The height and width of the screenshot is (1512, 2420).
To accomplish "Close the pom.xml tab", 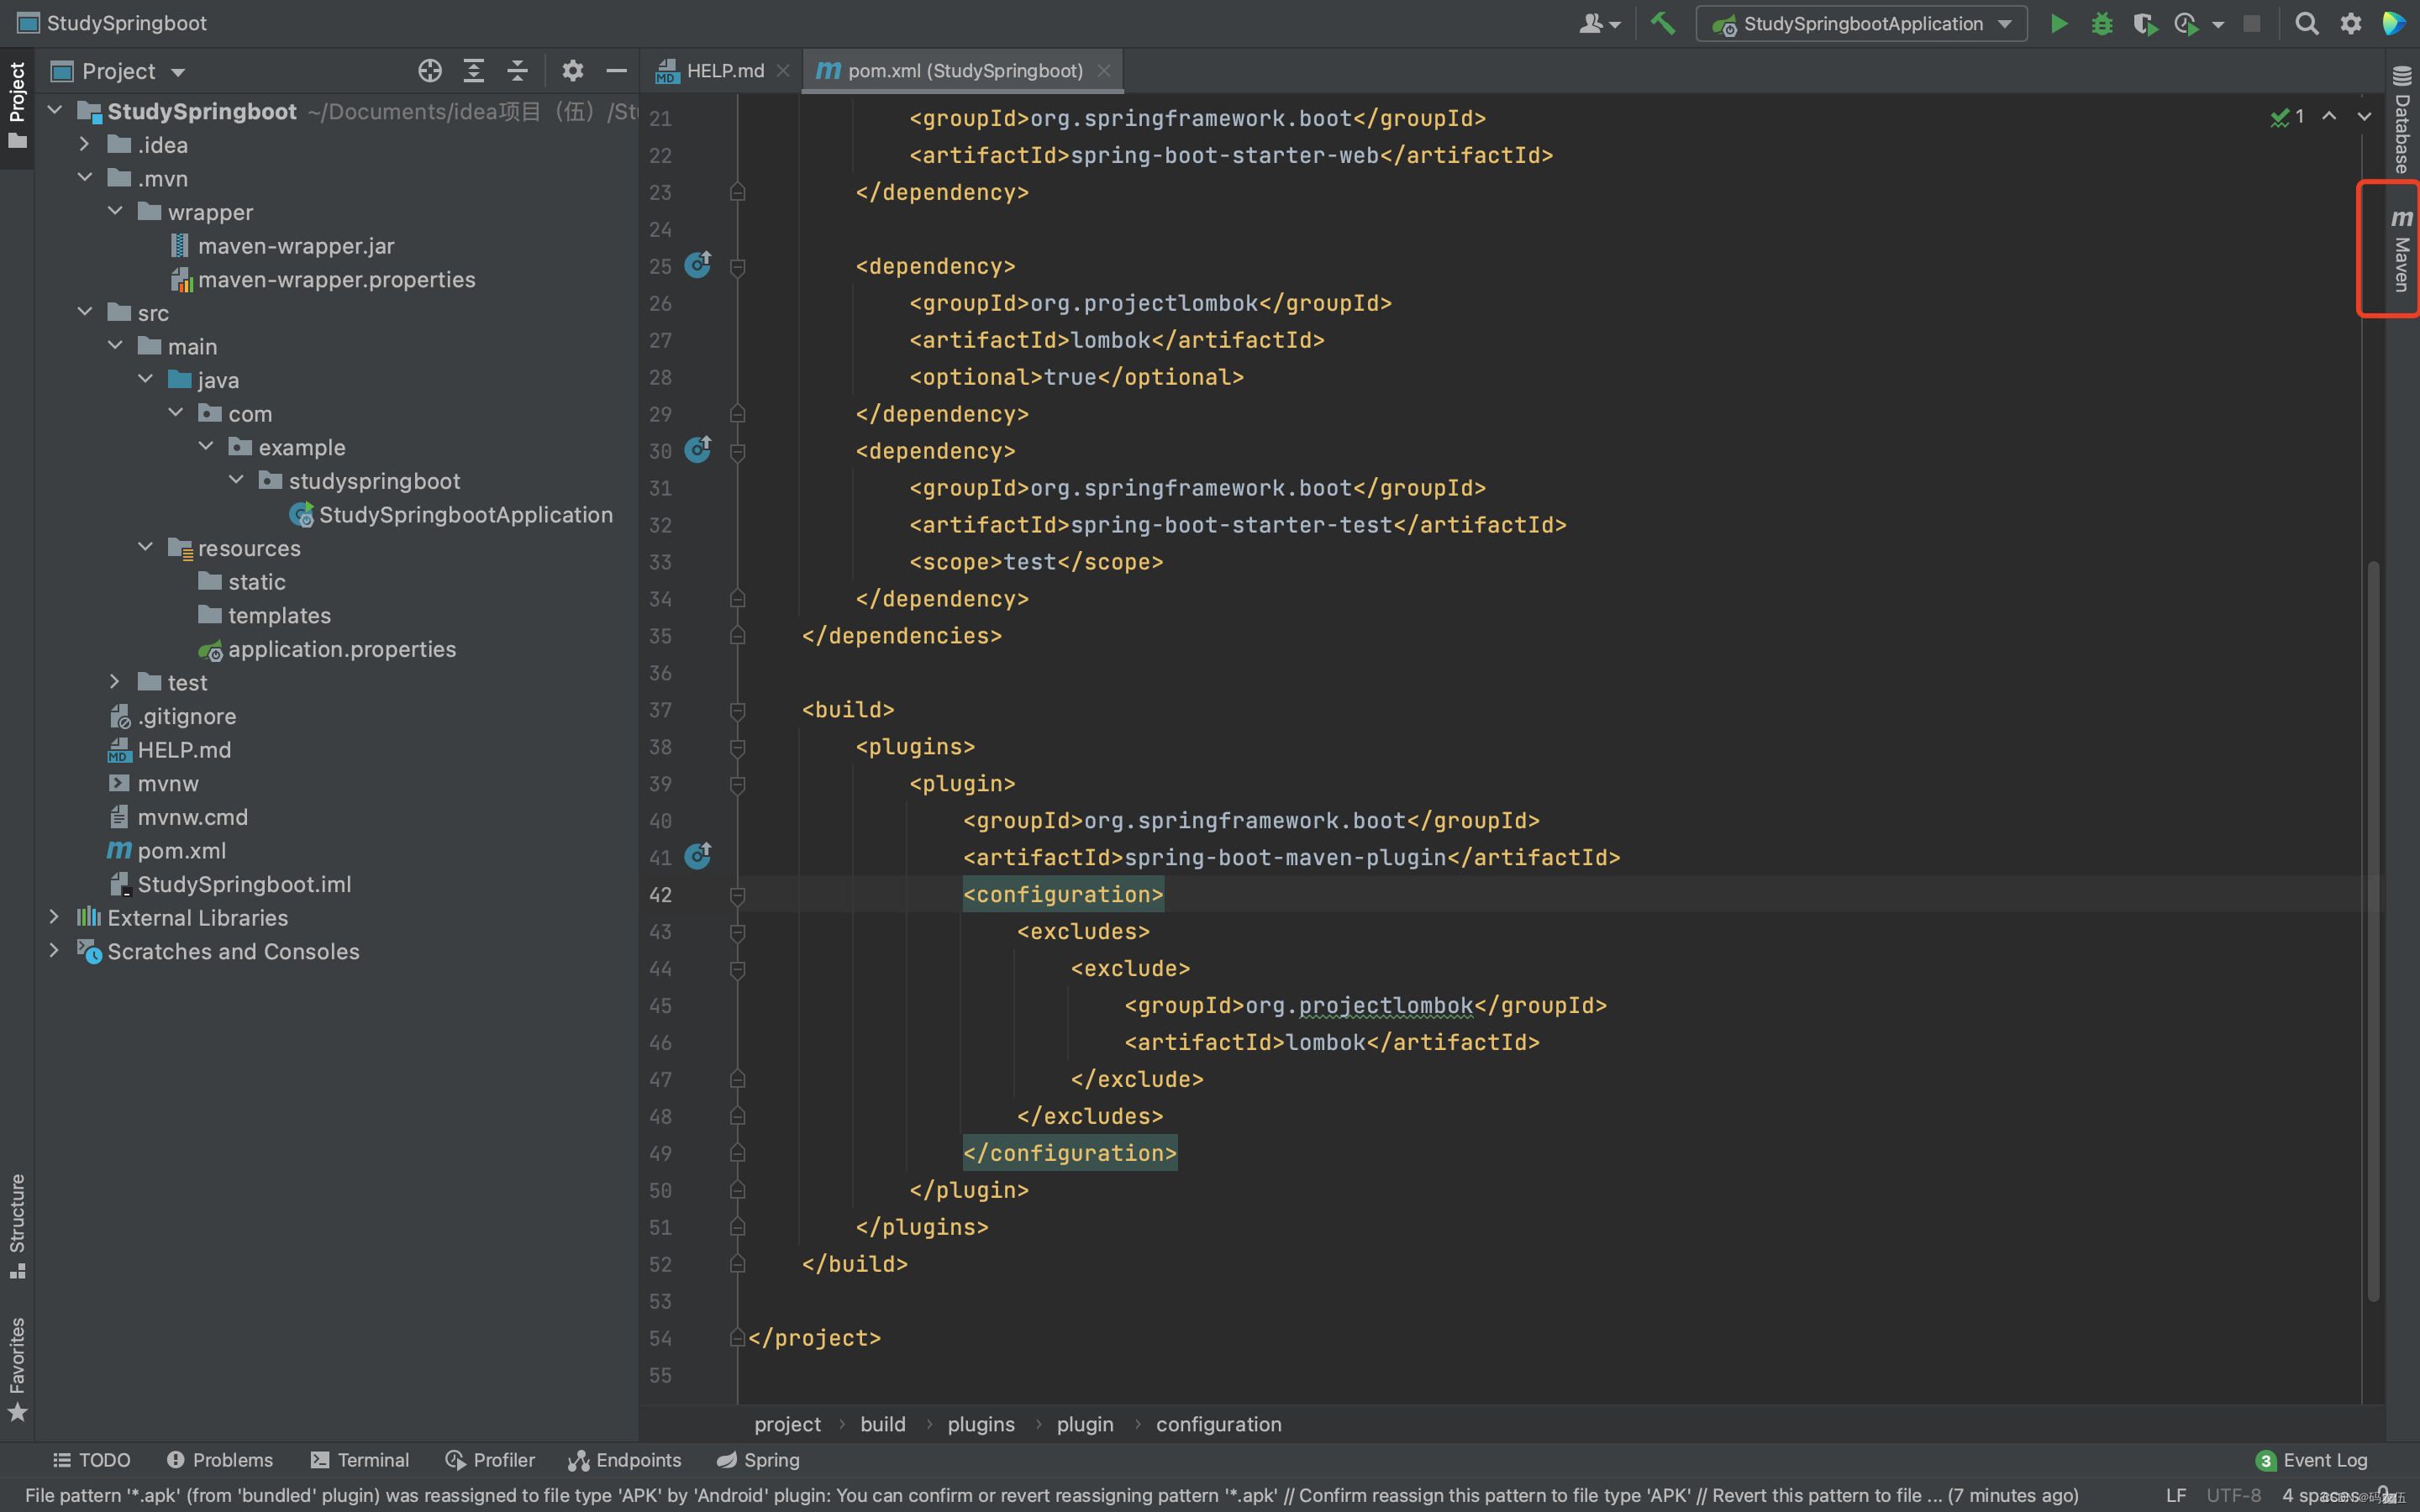I will pyautogui.click(x=1104, y=71).
